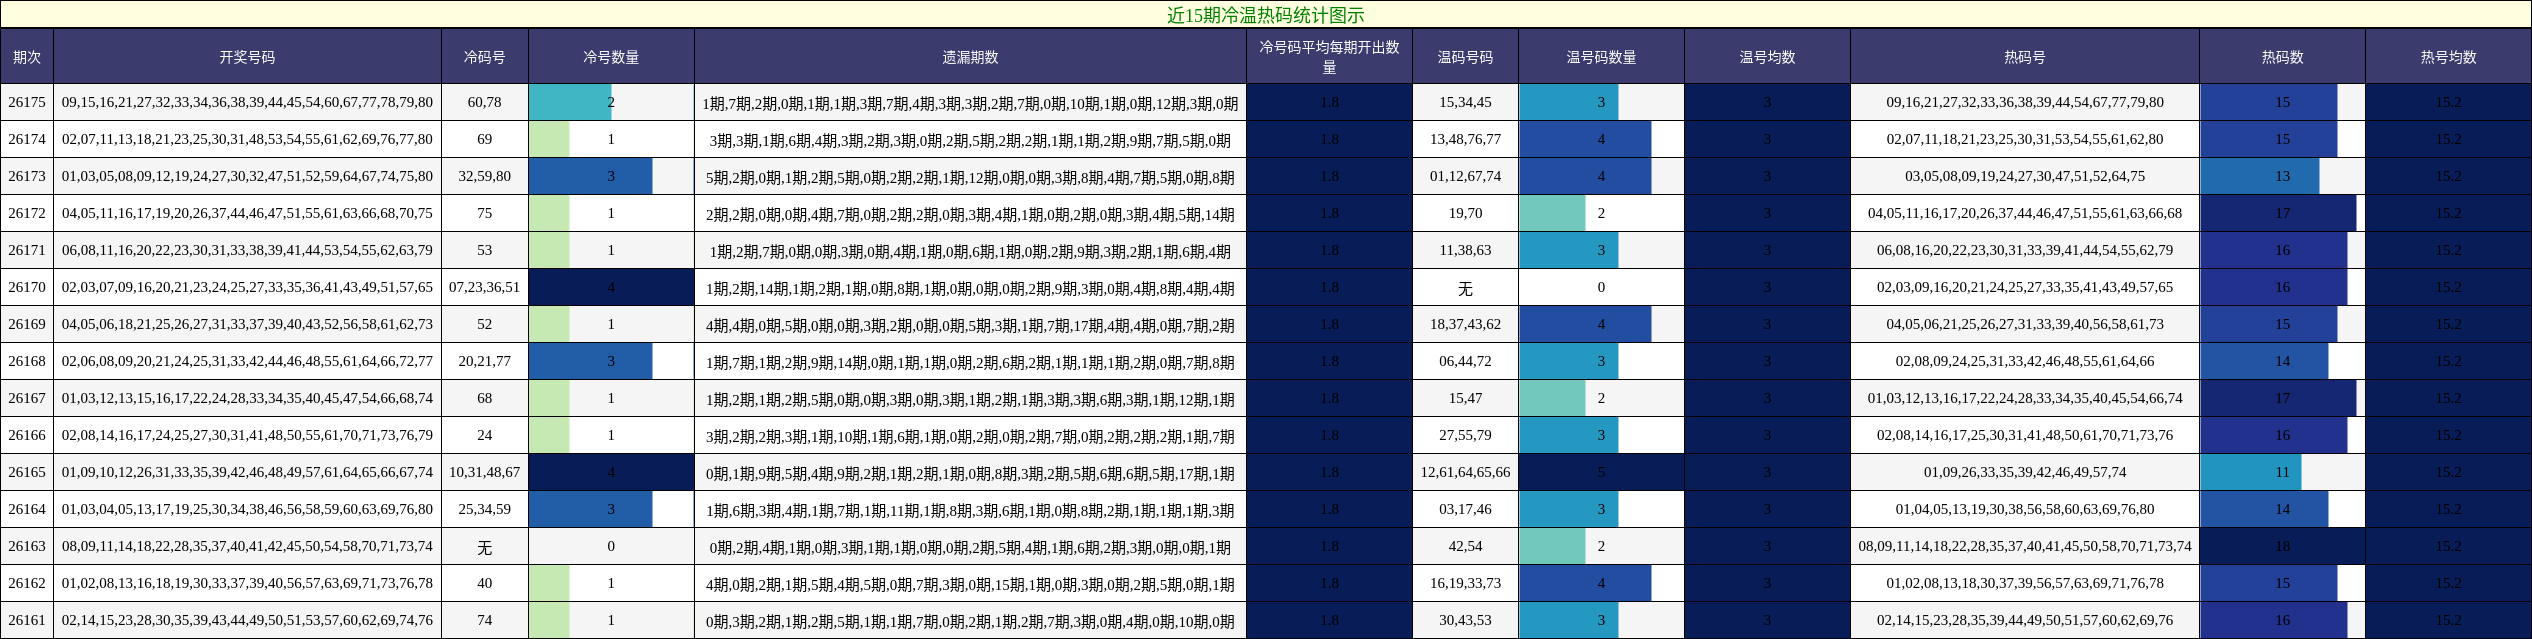Viewport: 2532px width, 639px height.
Task: Click the 温号码数量 column header
Action: [x=1601, y=57]
